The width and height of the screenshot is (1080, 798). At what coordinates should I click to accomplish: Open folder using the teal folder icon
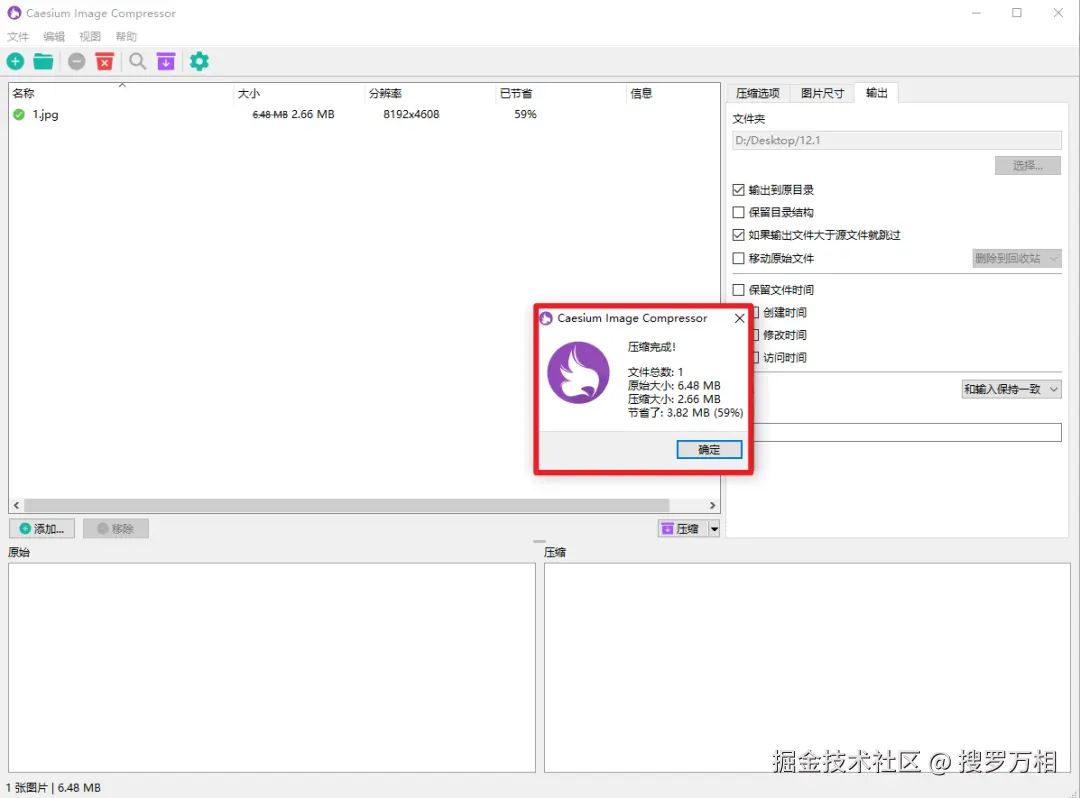[43, 61]
